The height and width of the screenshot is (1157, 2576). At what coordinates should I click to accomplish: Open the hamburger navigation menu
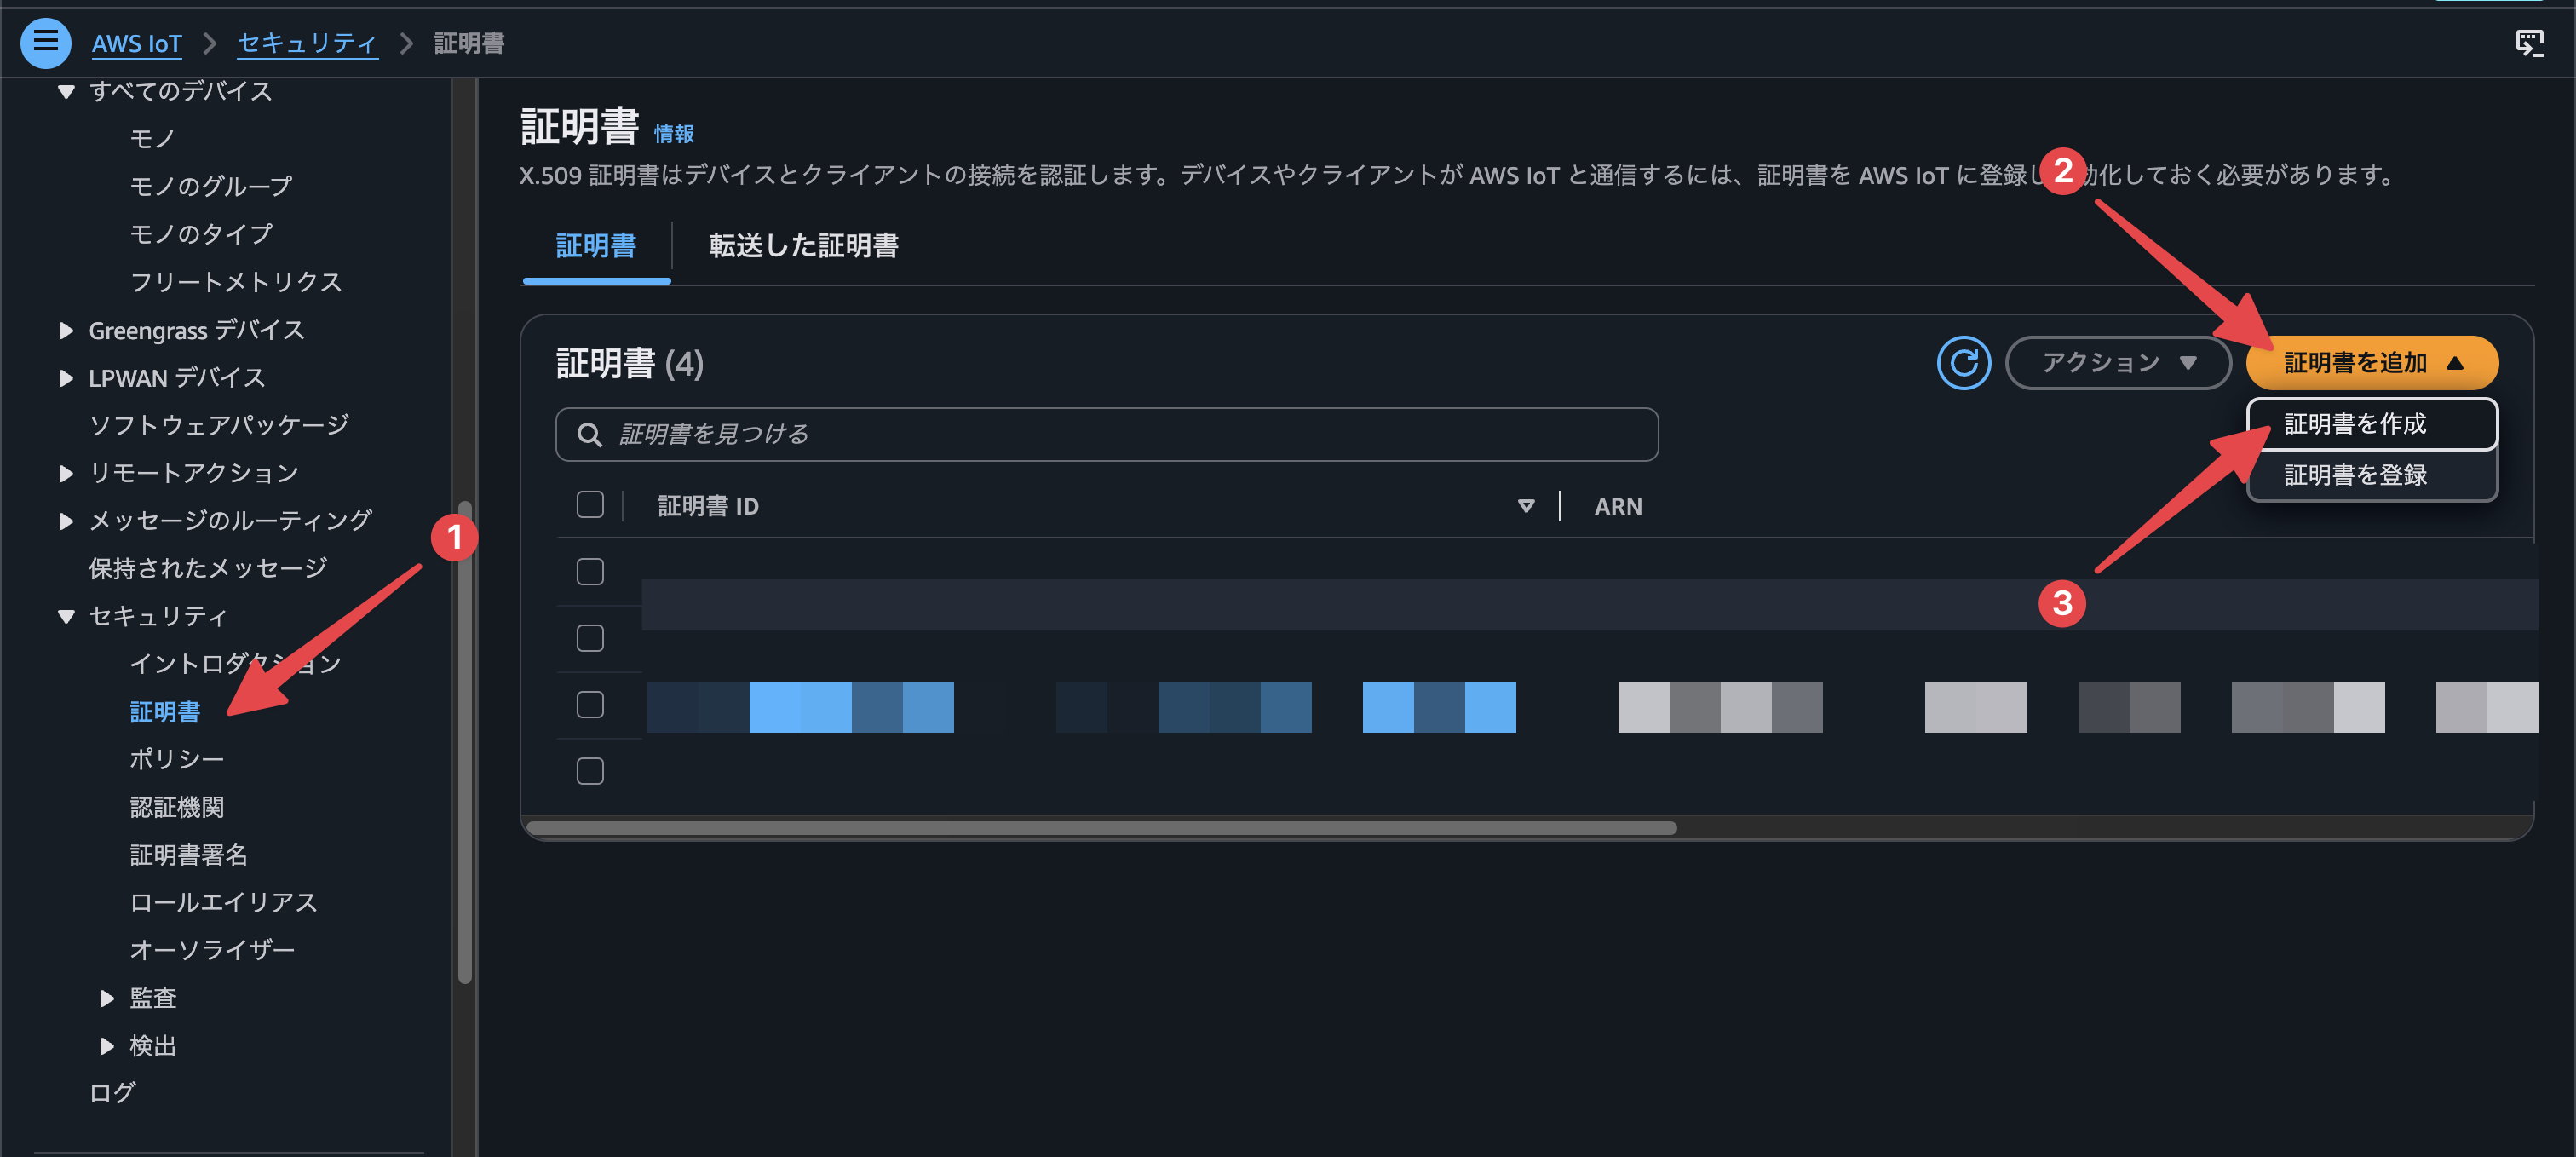(45, 43)
